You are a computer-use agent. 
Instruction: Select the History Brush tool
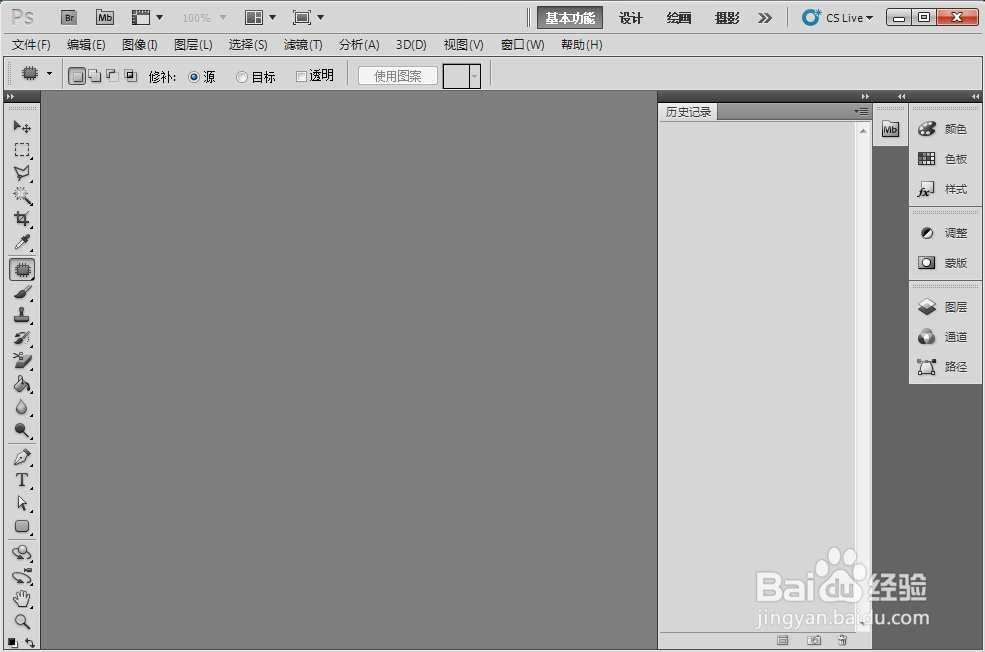pos(22,338)
